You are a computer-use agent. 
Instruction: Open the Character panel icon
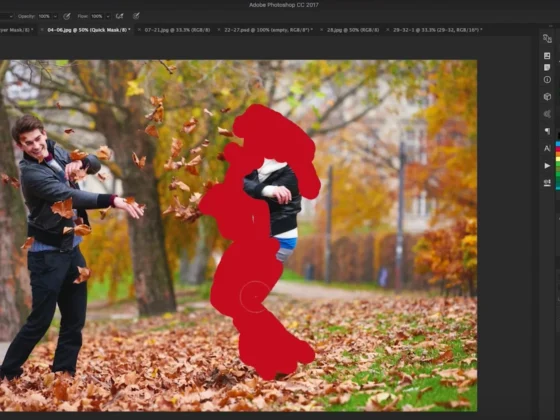click(x=547, y=148)
